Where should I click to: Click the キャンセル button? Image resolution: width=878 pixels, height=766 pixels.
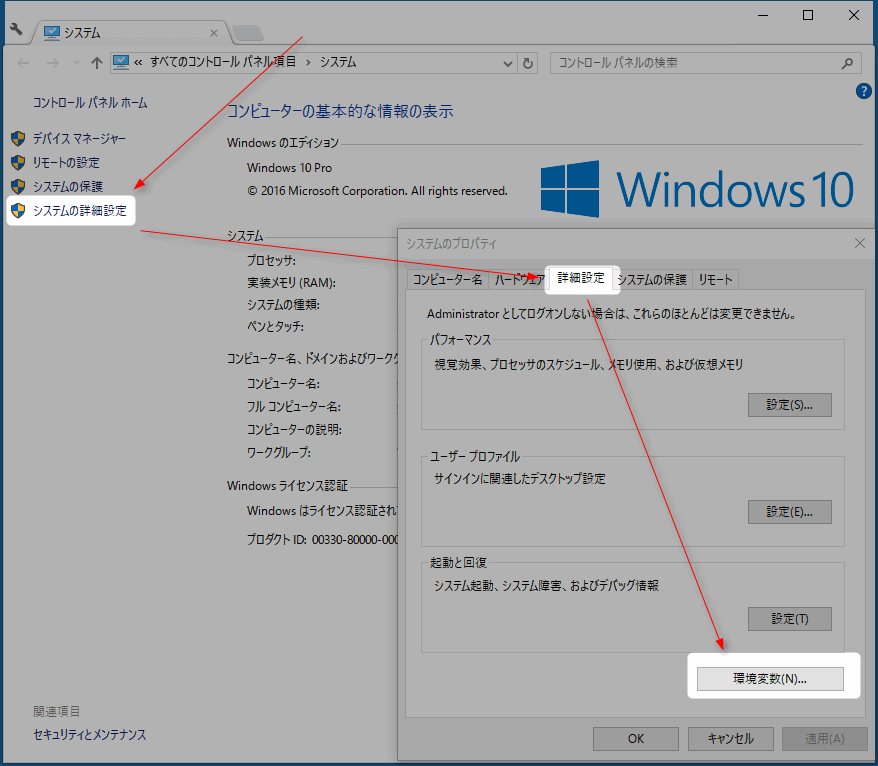731,739
